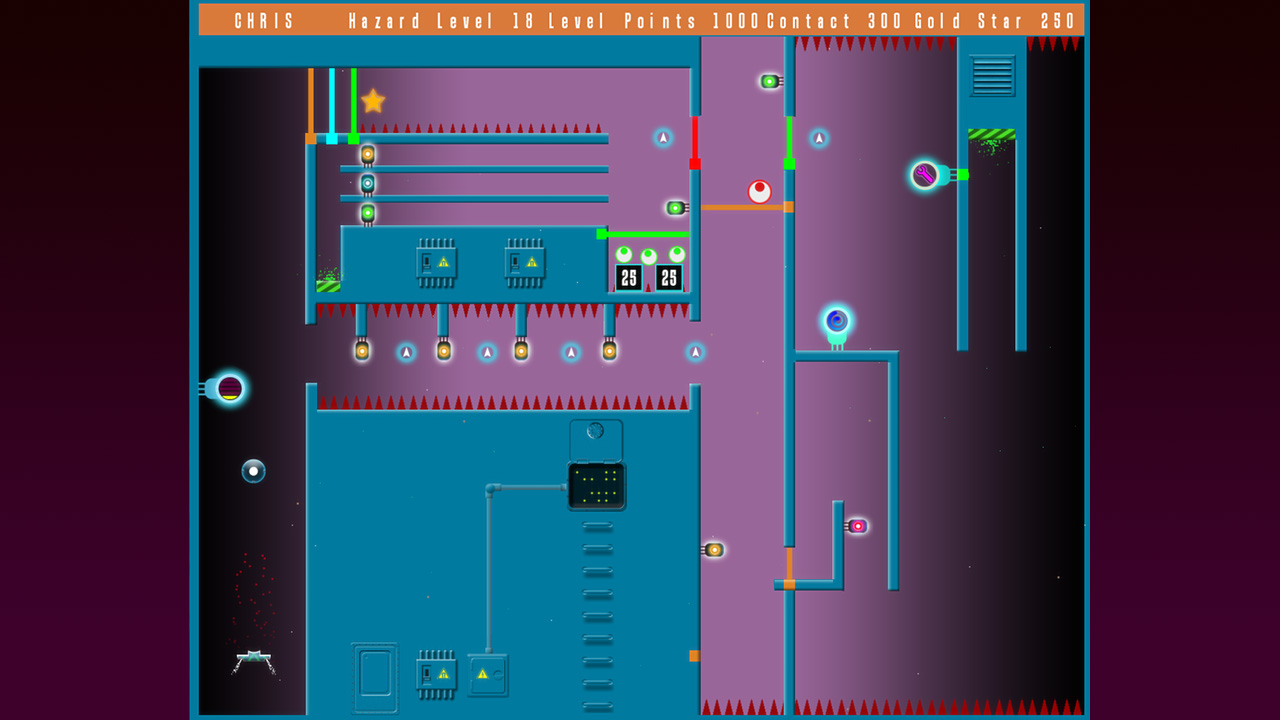Select the left microchip hazard panel
Image resolution: width=1280 pixels, height=720 pixels.
(x=437, y=262)
